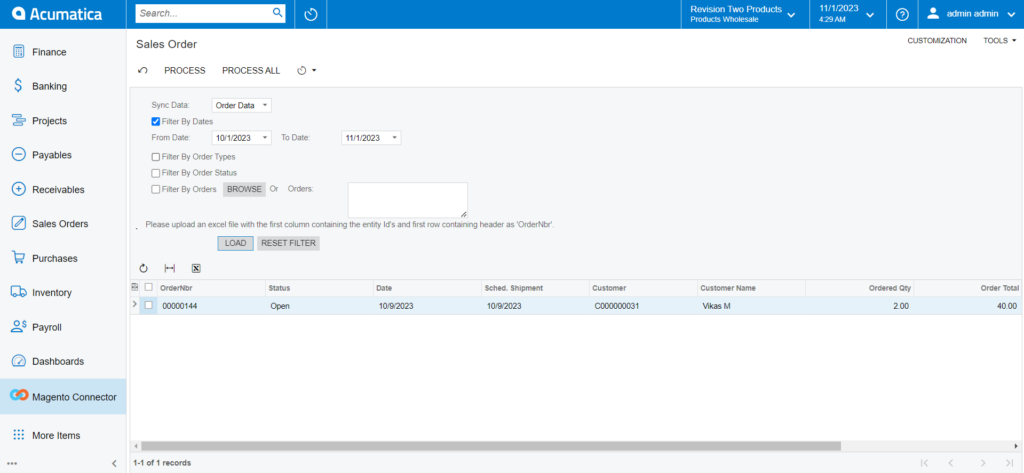Screen dimensions: 1024x473
Task: Select Magento Connector in sidebar
Action: point(63,396)
